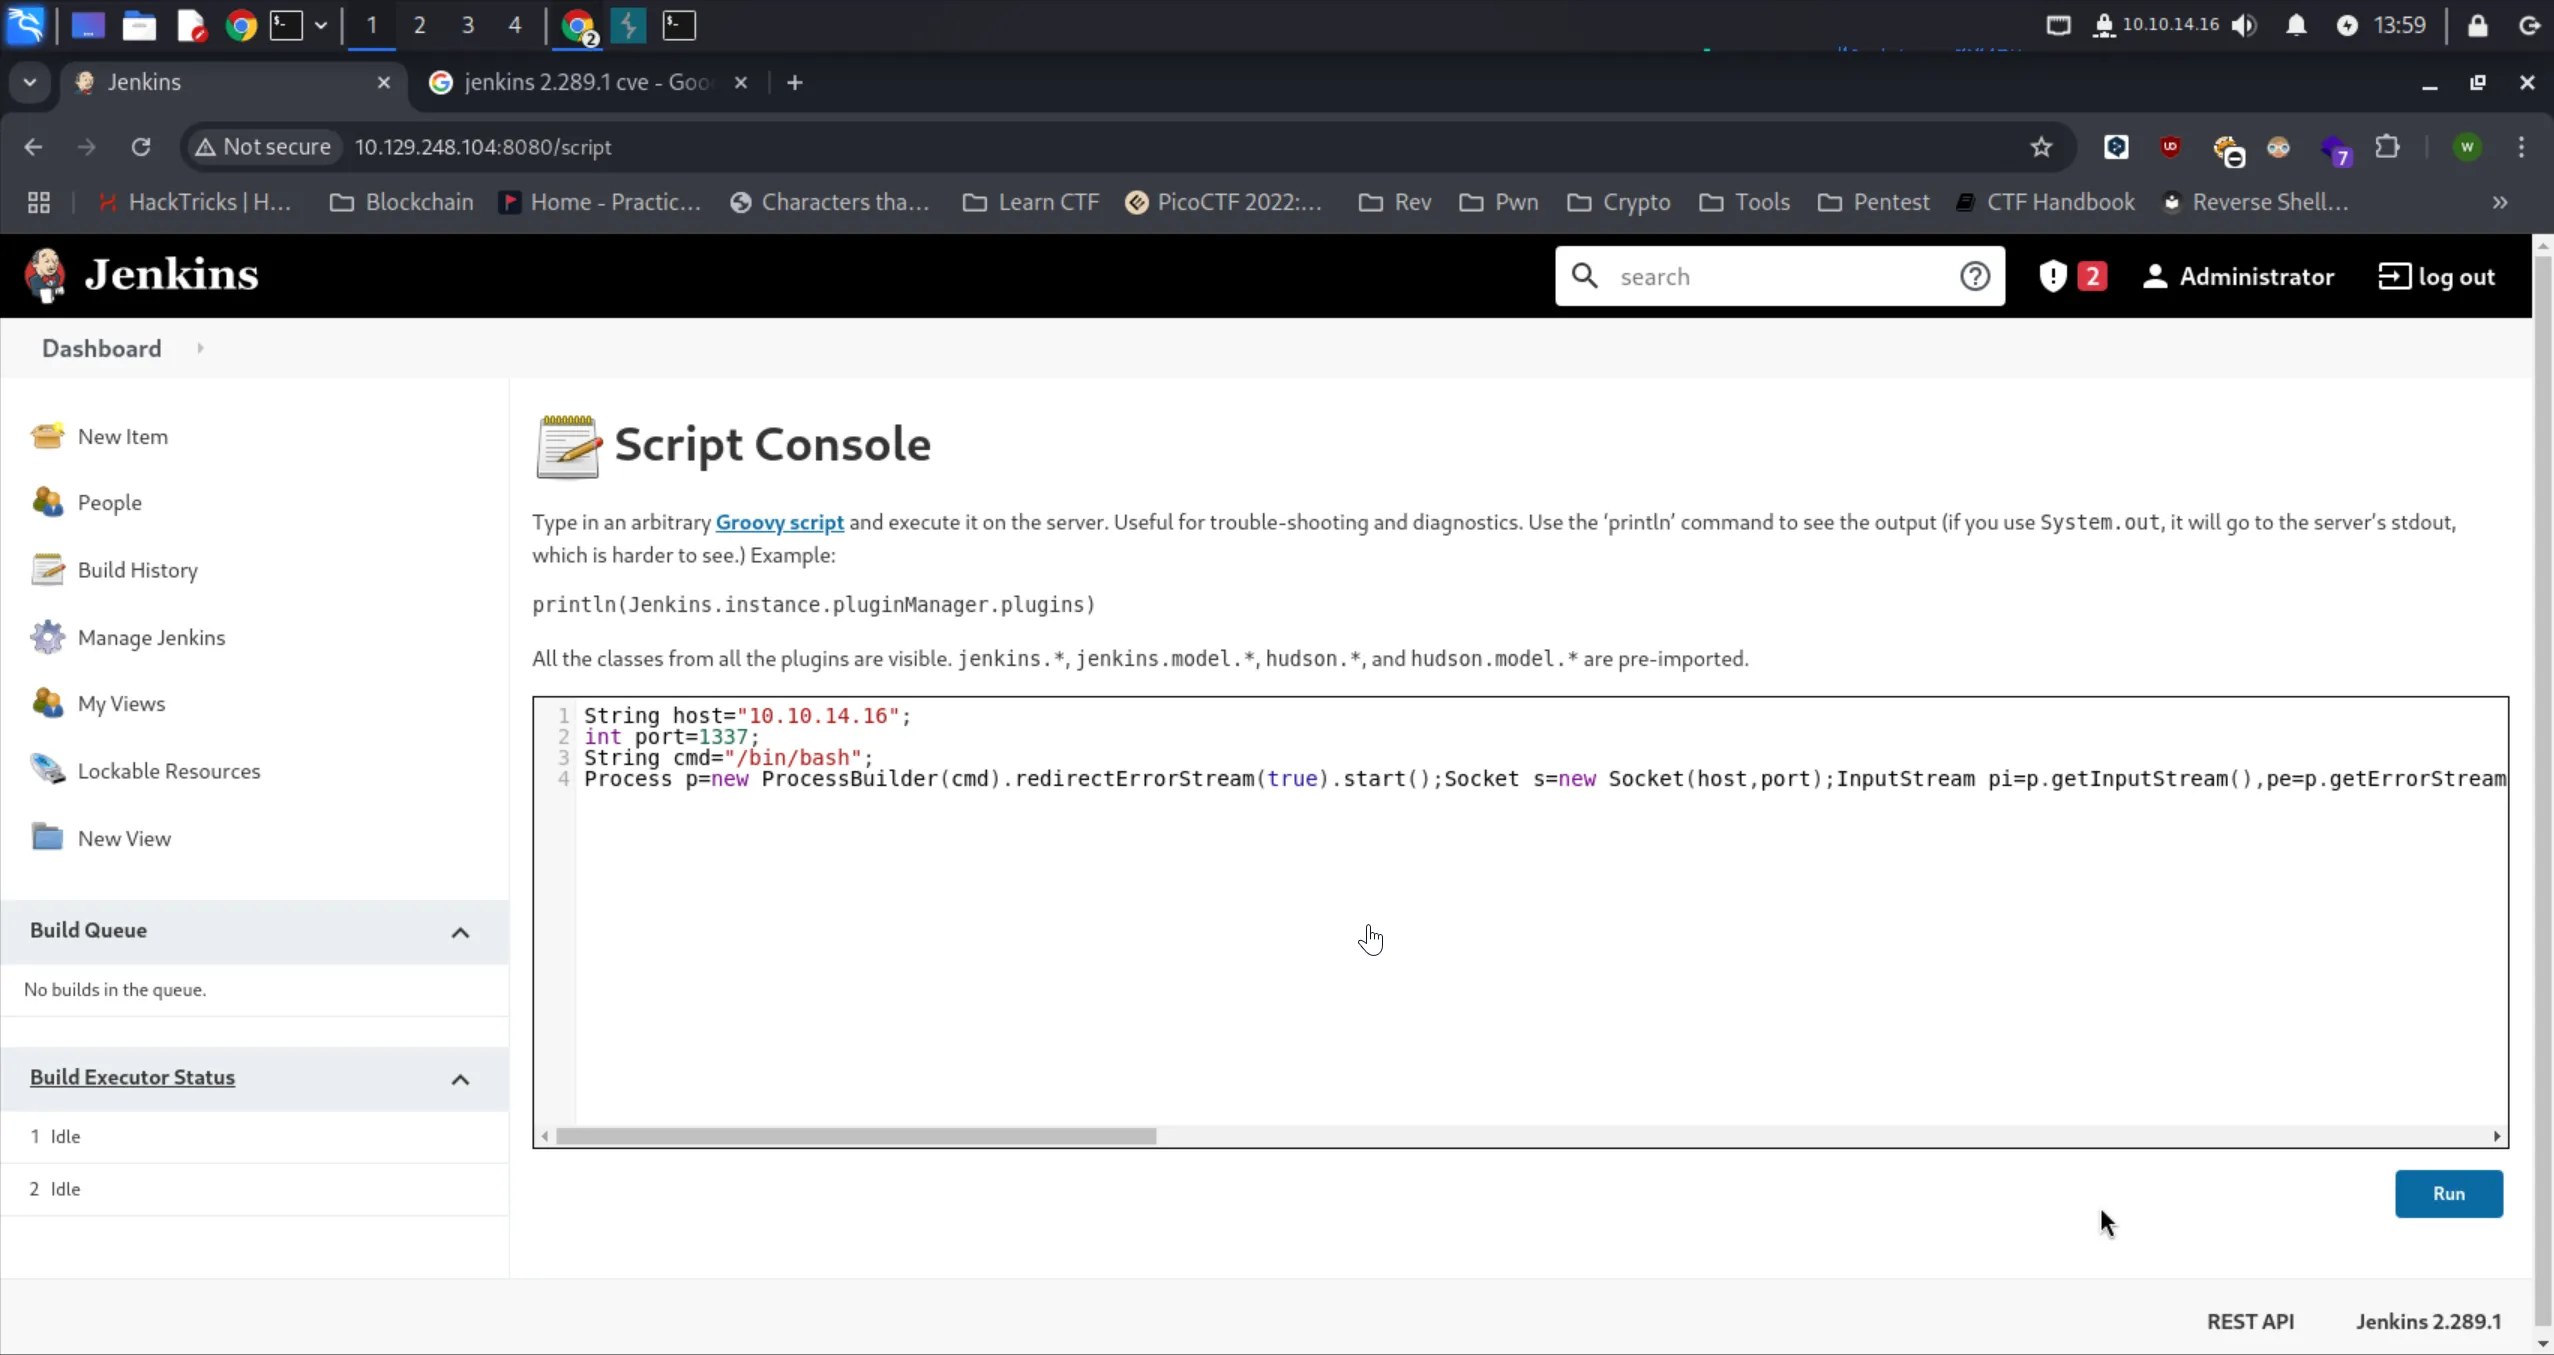
Task: Switch to workspace 3 in taskbar
Action: pyautogui.click(x=467, y=25)
